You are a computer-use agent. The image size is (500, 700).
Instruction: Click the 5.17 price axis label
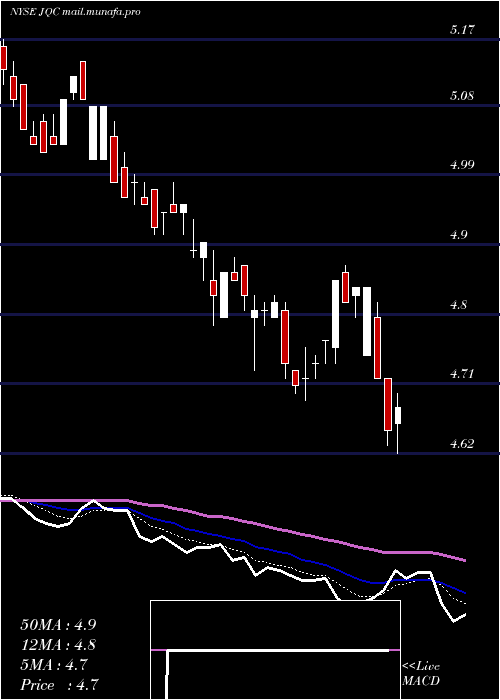click(x=462, y=30)
